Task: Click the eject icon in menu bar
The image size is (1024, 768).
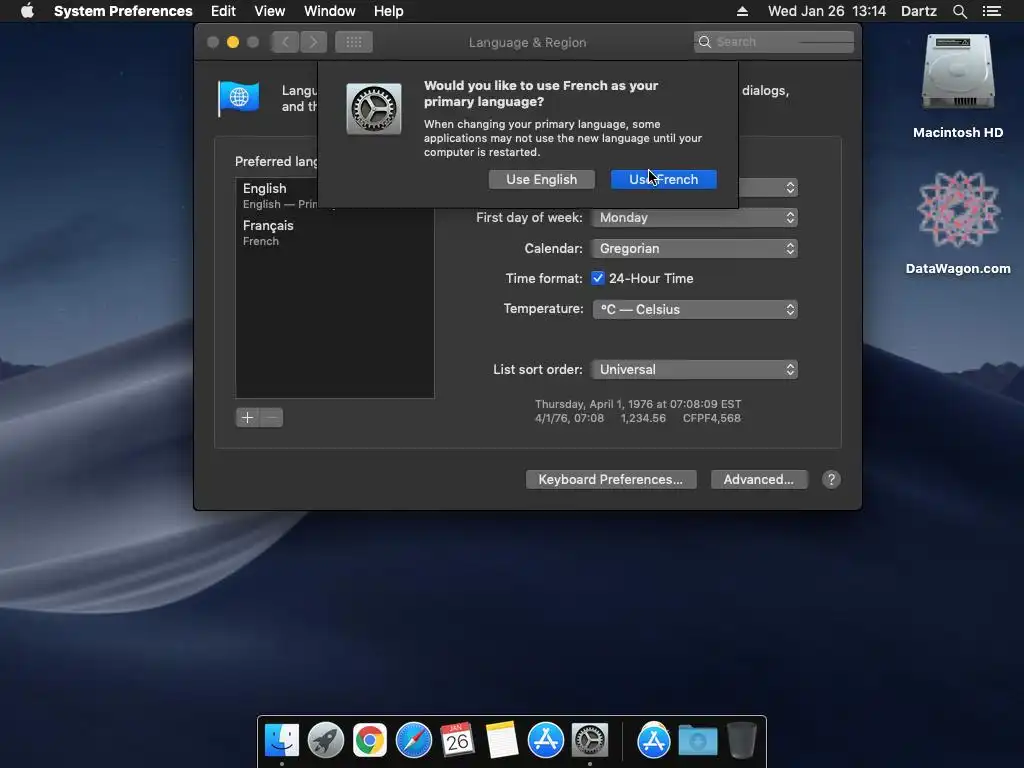Action: tap(743, 11)
